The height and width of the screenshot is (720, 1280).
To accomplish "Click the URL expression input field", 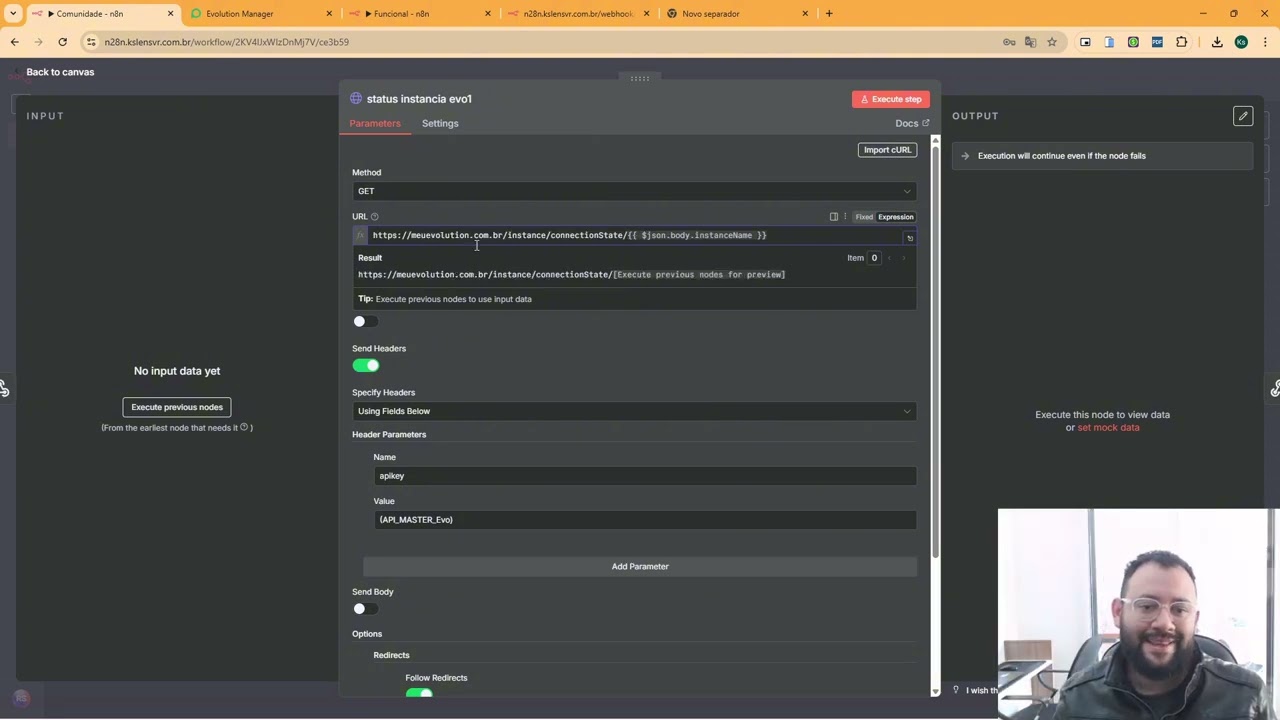I will [x=636, y=236].
